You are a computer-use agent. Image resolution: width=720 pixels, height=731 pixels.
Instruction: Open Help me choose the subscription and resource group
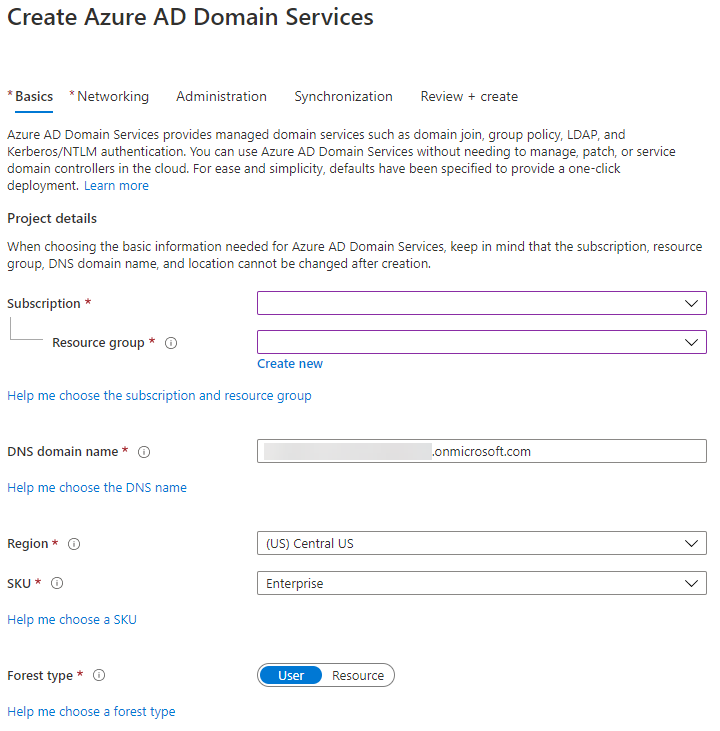click(x=159, y=396)
